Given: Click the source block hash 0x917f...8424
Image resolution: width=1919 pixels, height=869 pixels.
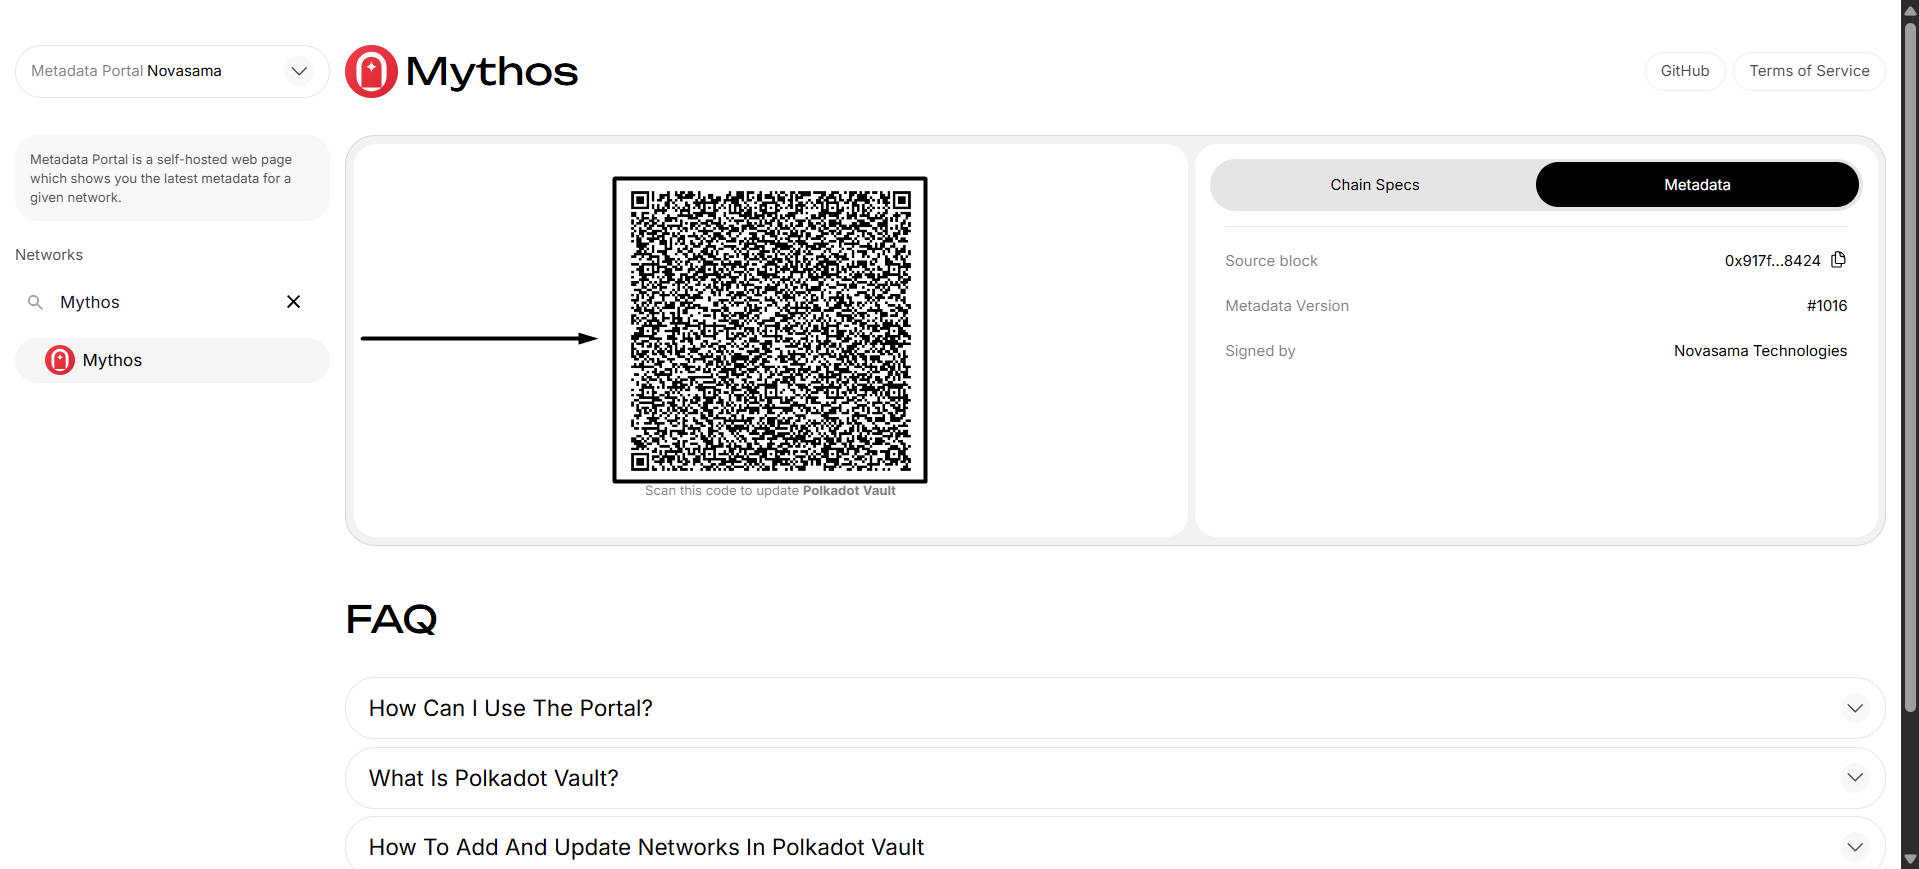Looking at the screenshot, I should [x=1772, y=261].
